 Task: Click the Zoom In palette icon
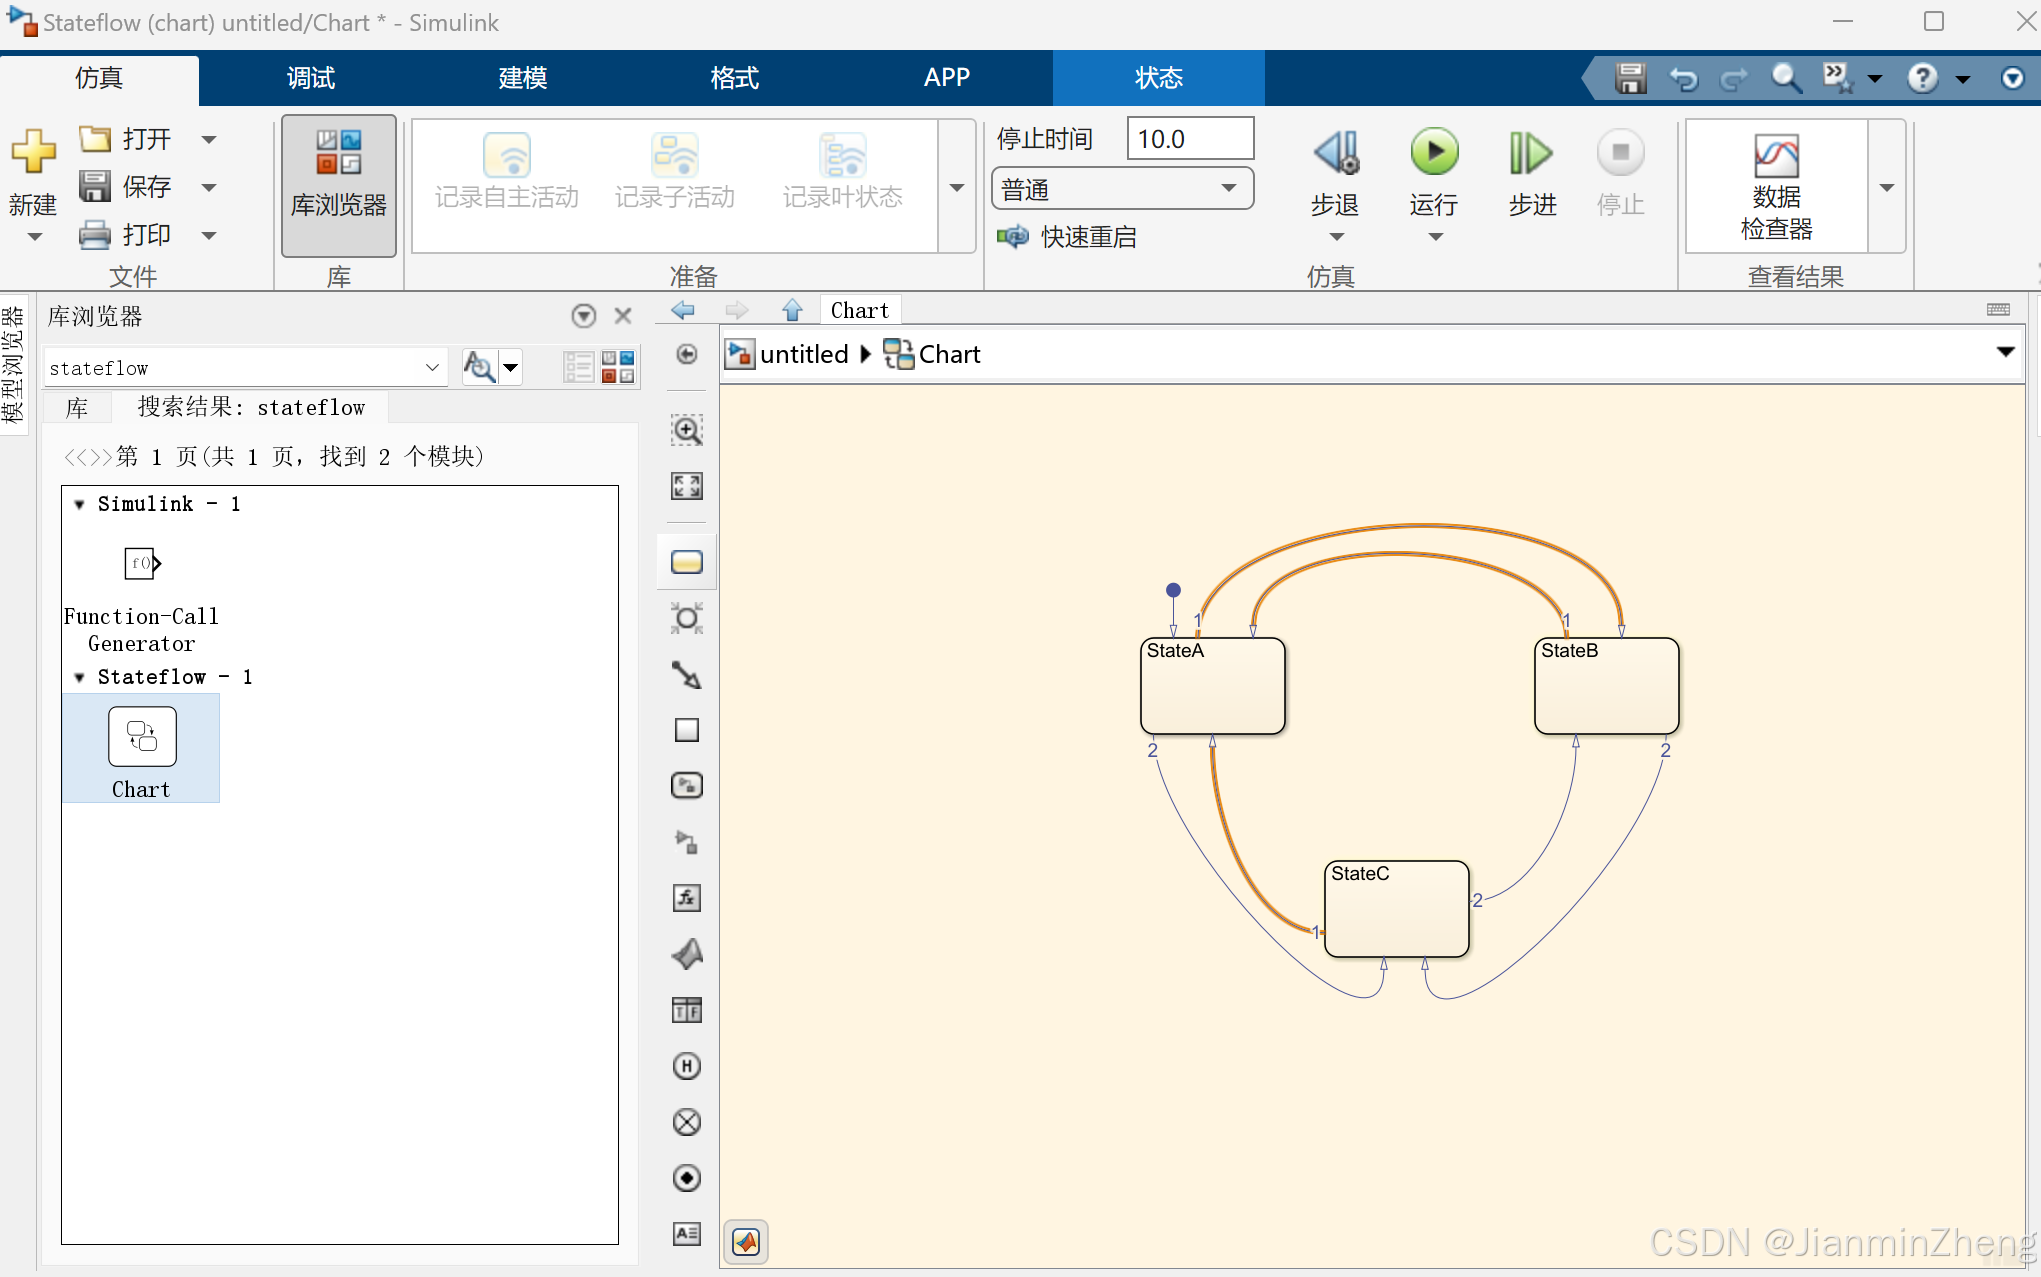pyautogui.click(x=686, y=431)
